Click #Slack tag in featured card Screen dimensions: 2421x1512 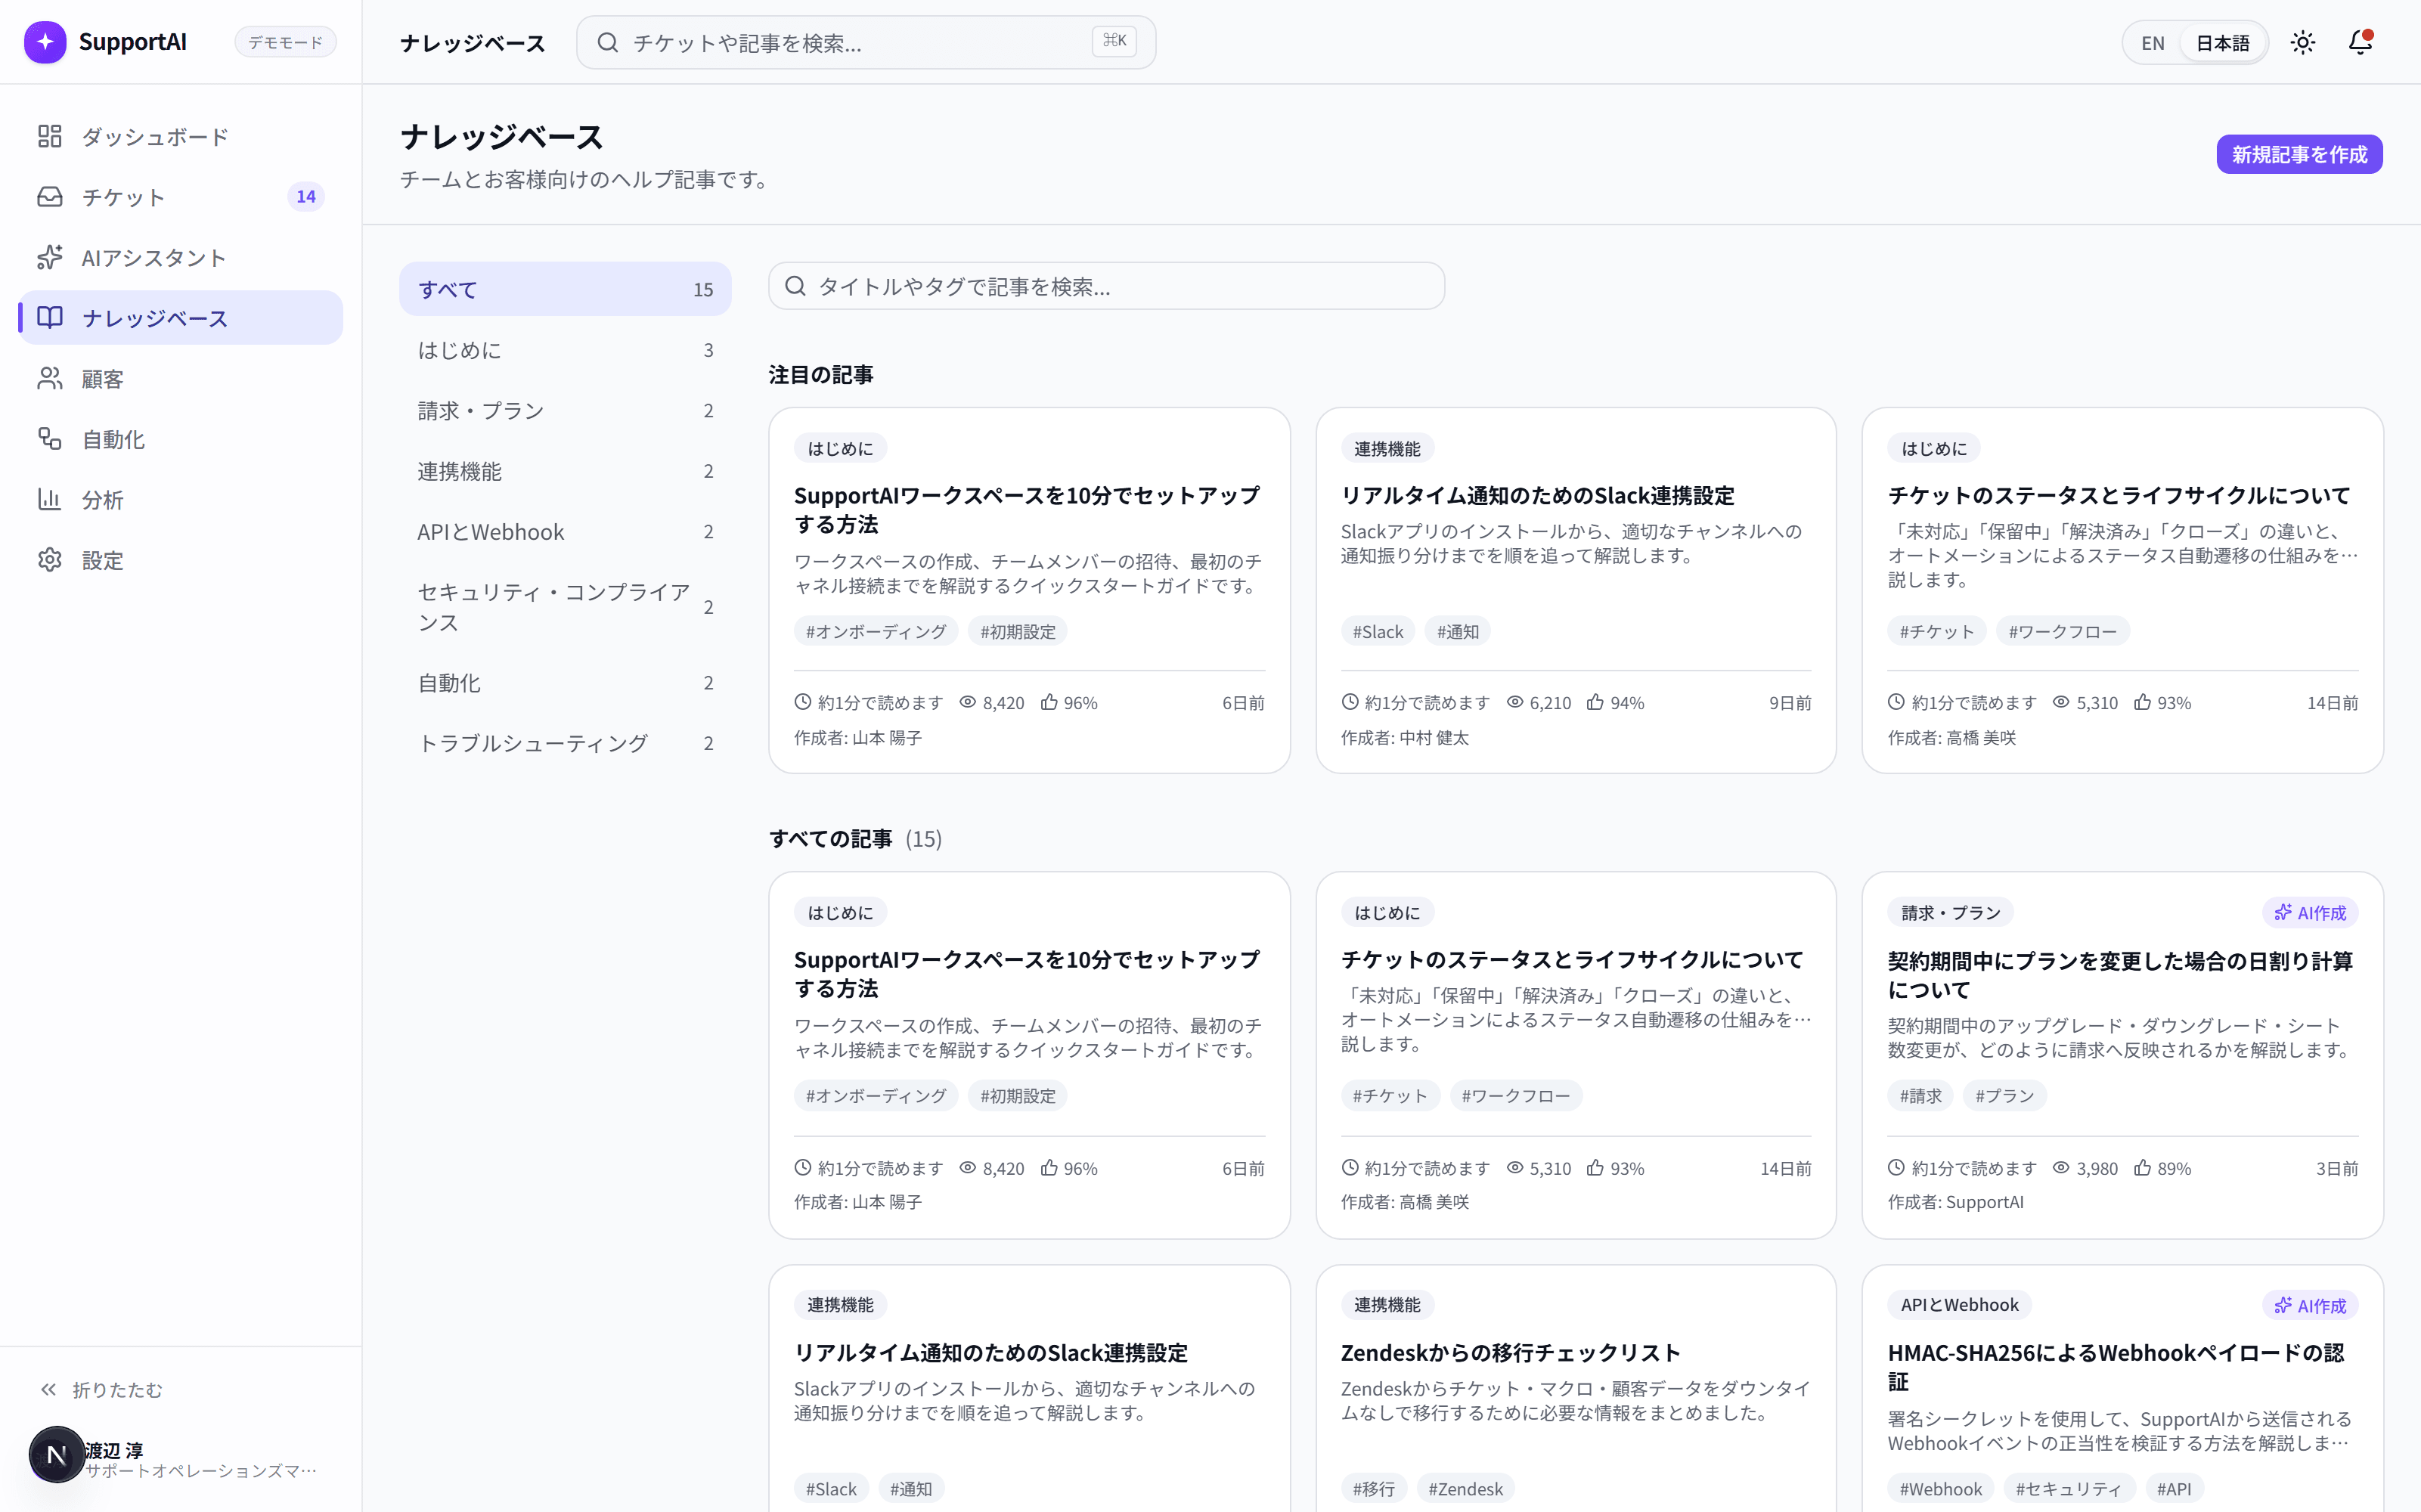click(x=1377, y=631)
